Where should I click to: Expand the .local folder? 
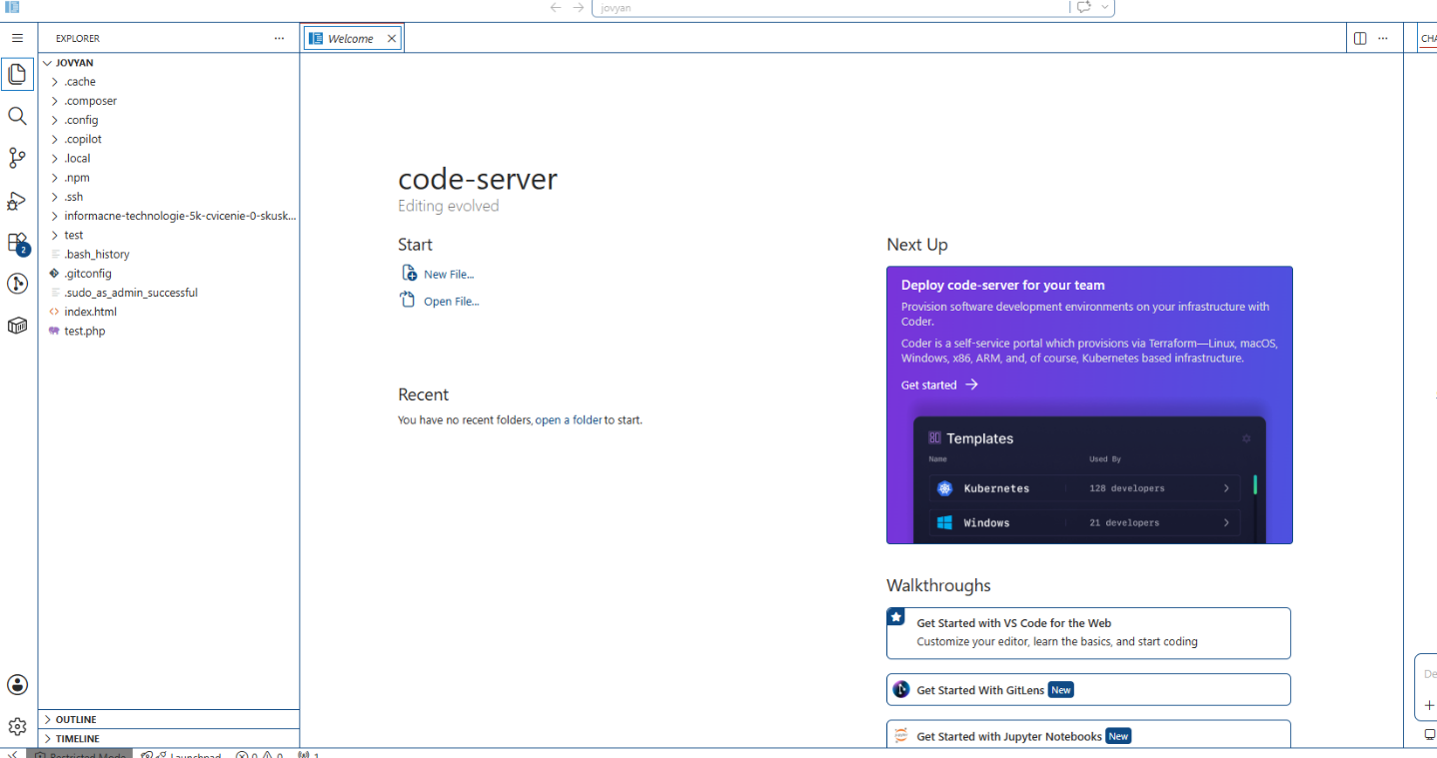point(168,158)
